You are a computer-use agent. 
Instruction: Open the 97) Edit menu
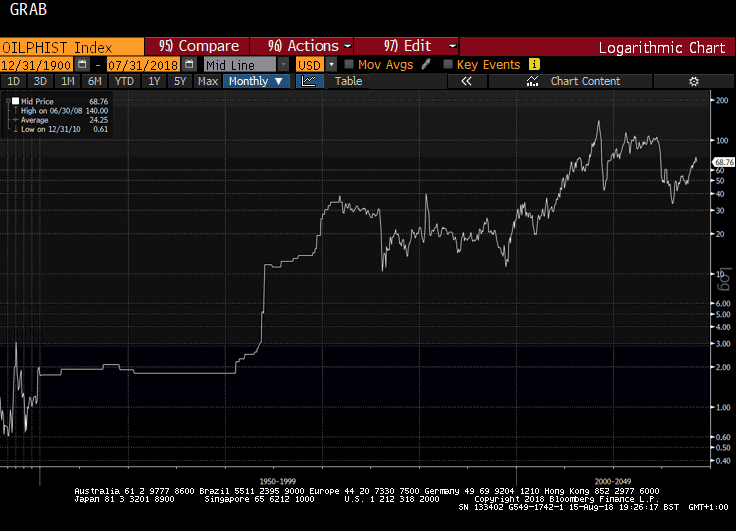pyautogui.click(x=406, y=46)
